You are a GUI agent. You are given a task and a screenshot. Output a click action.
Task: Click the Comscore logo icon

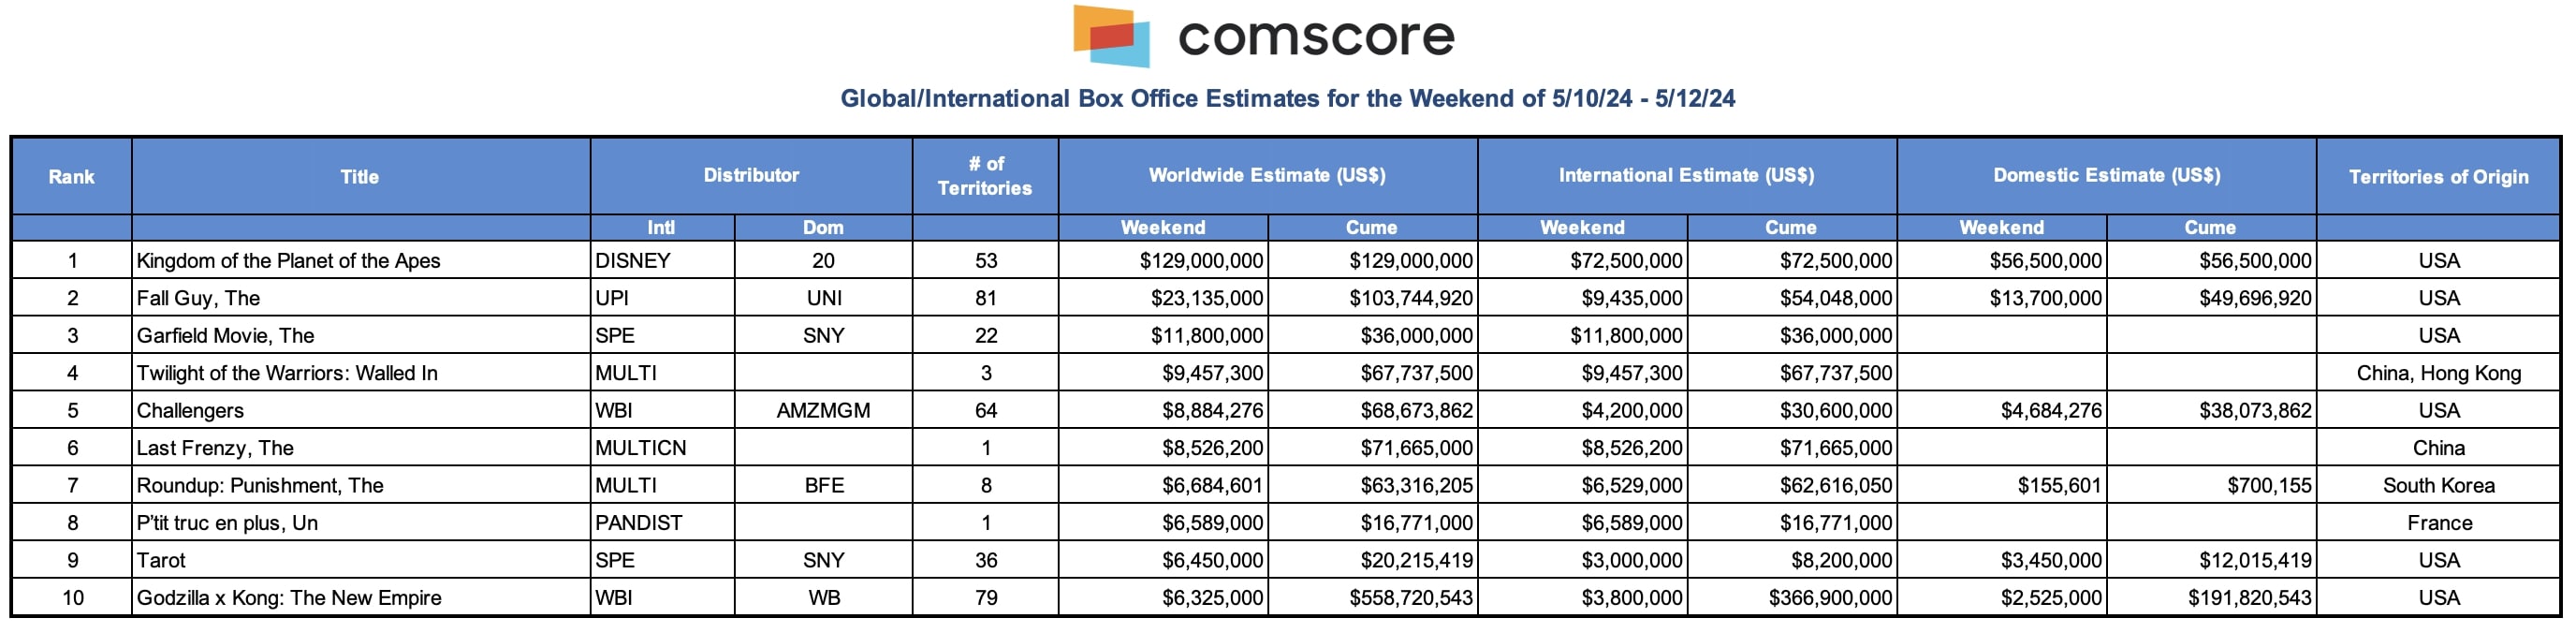click(x=1111, y=36)
